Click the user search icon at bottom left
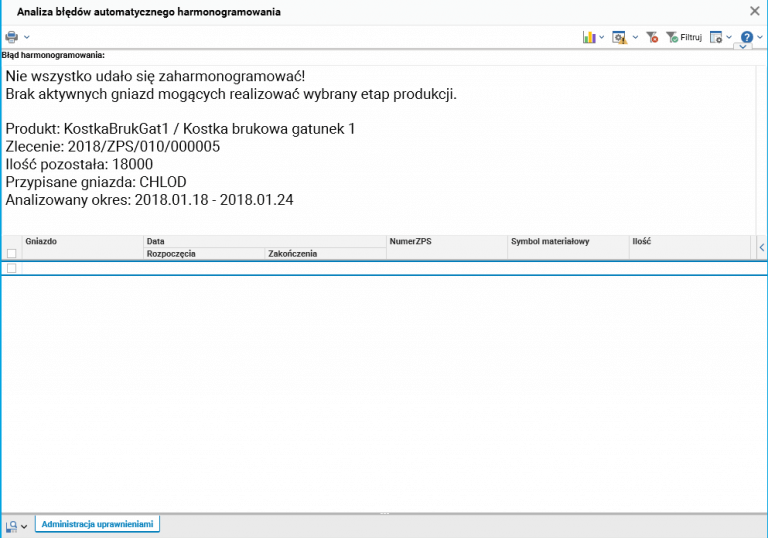768x538 pixels. click(x=12, y=526)
